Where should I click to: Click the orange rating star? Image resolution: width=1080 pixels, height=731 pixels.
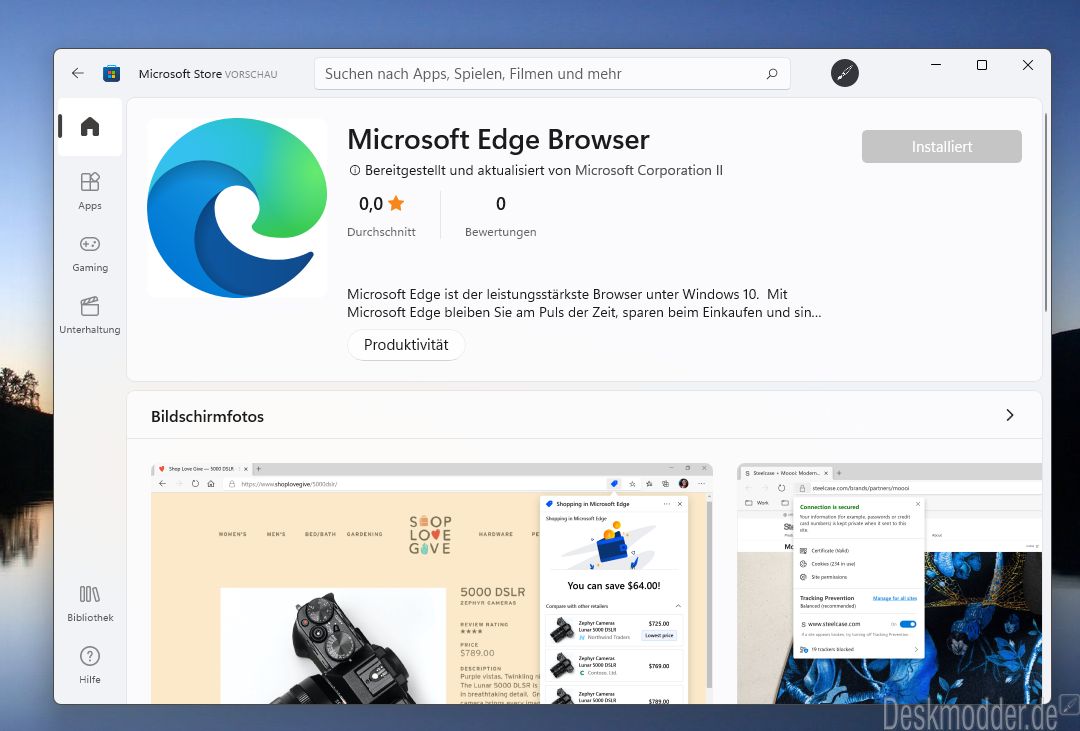[396, 203]
